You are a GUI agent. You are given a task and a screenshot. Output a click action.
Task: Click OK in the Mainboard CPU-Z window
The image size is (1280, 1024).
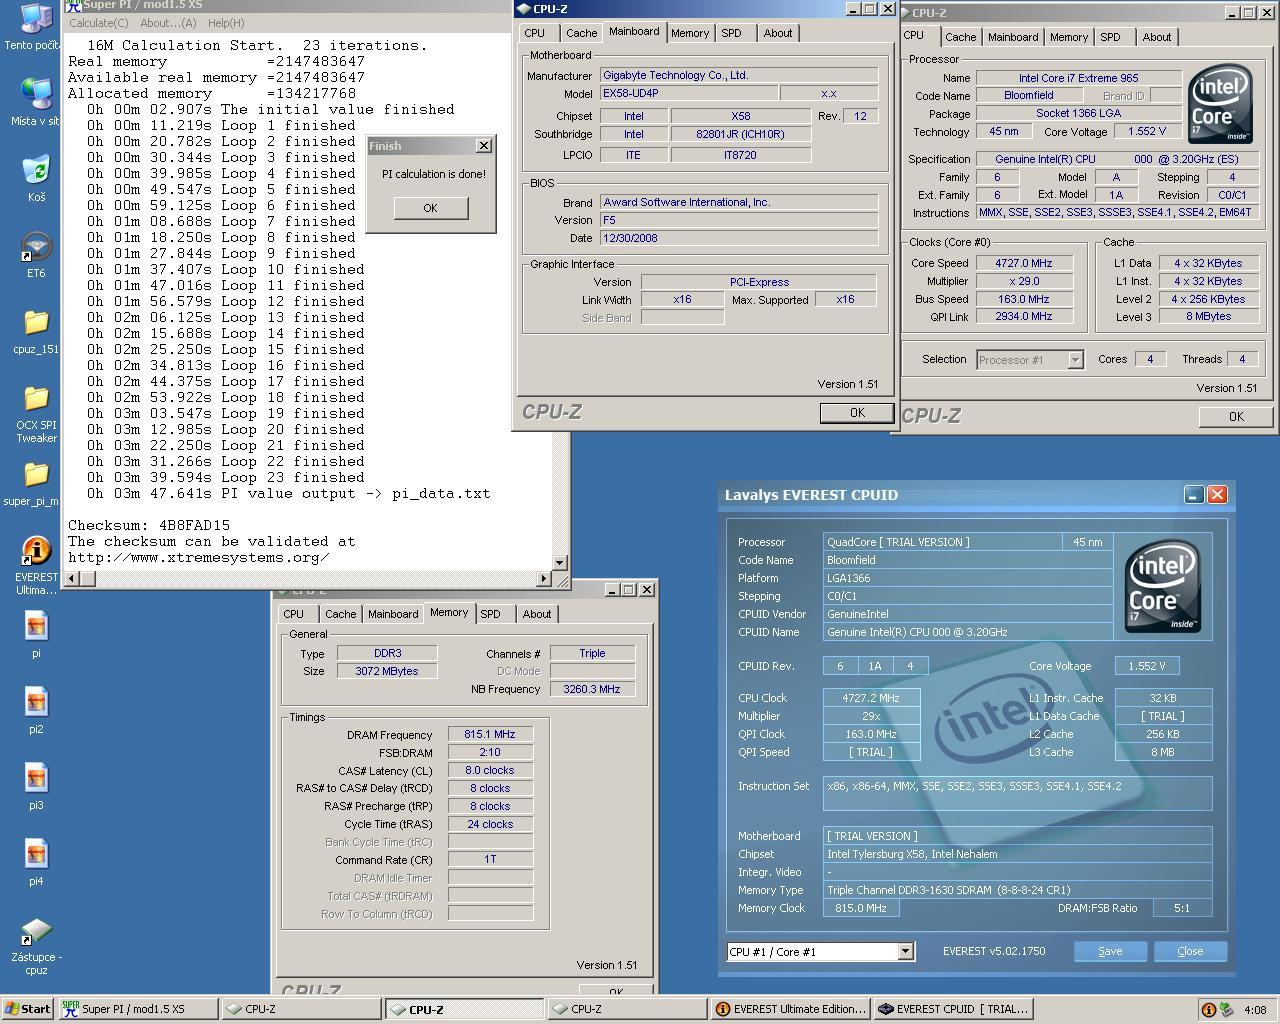tap(857, 413)
